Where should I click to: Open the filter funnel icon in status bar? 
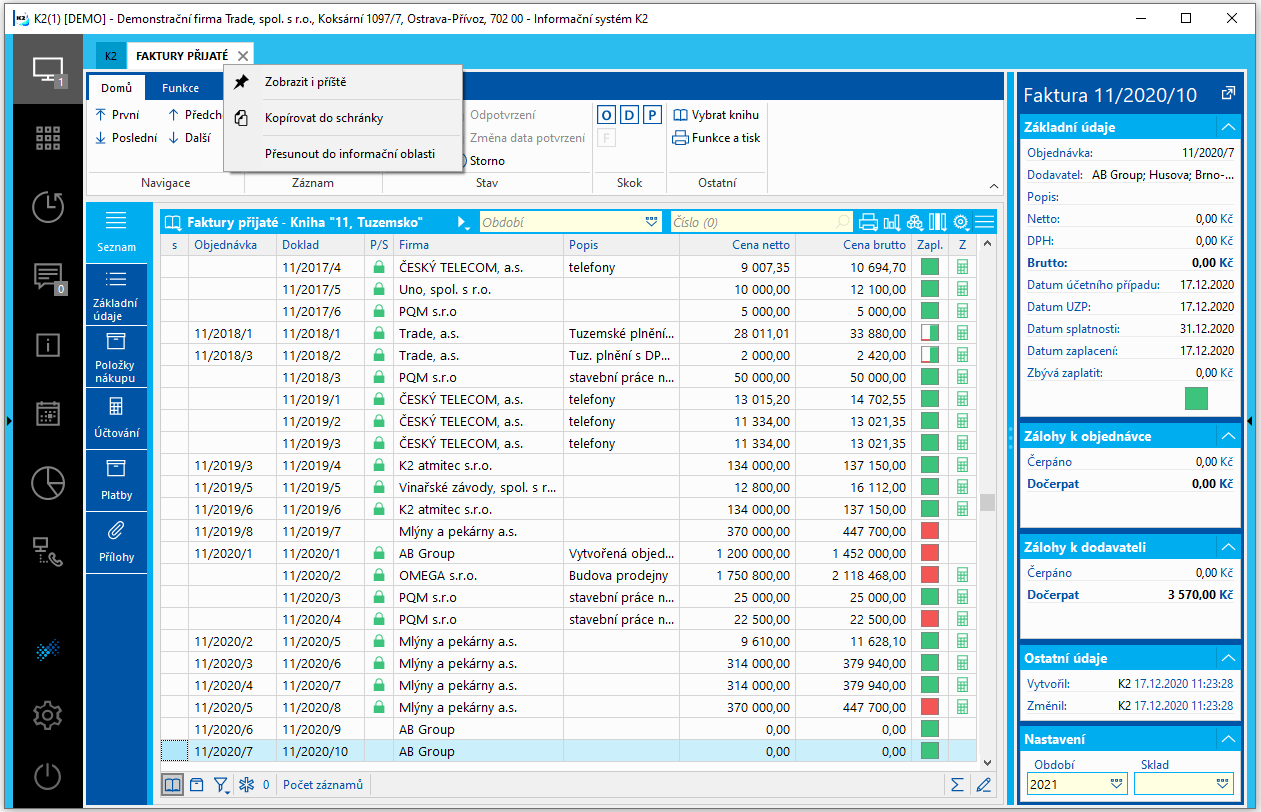click(220, 785)
